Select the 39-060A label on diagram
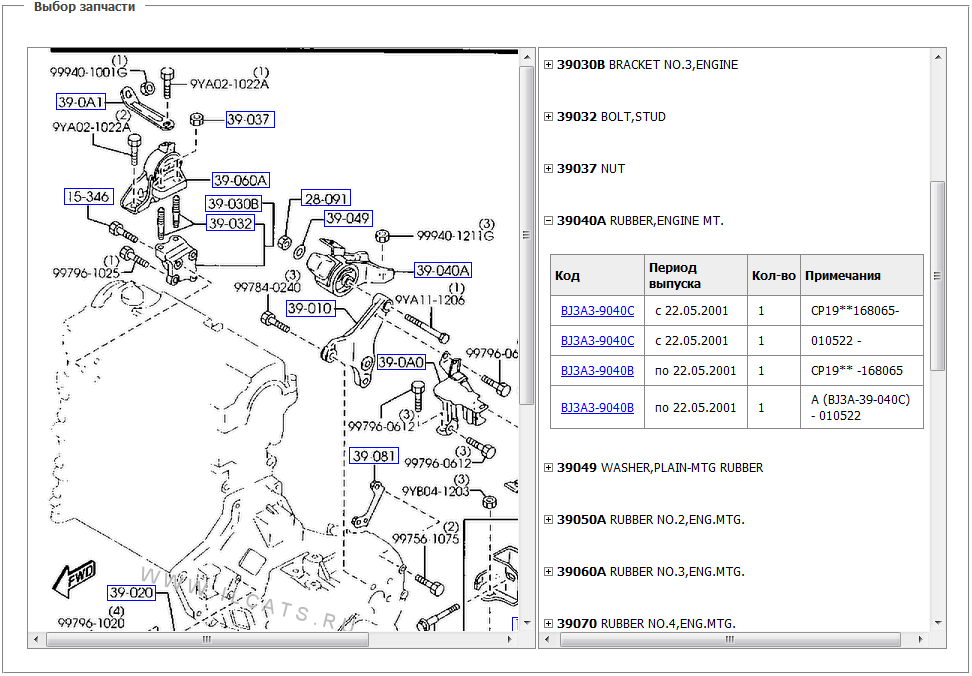 click(241, 180)
